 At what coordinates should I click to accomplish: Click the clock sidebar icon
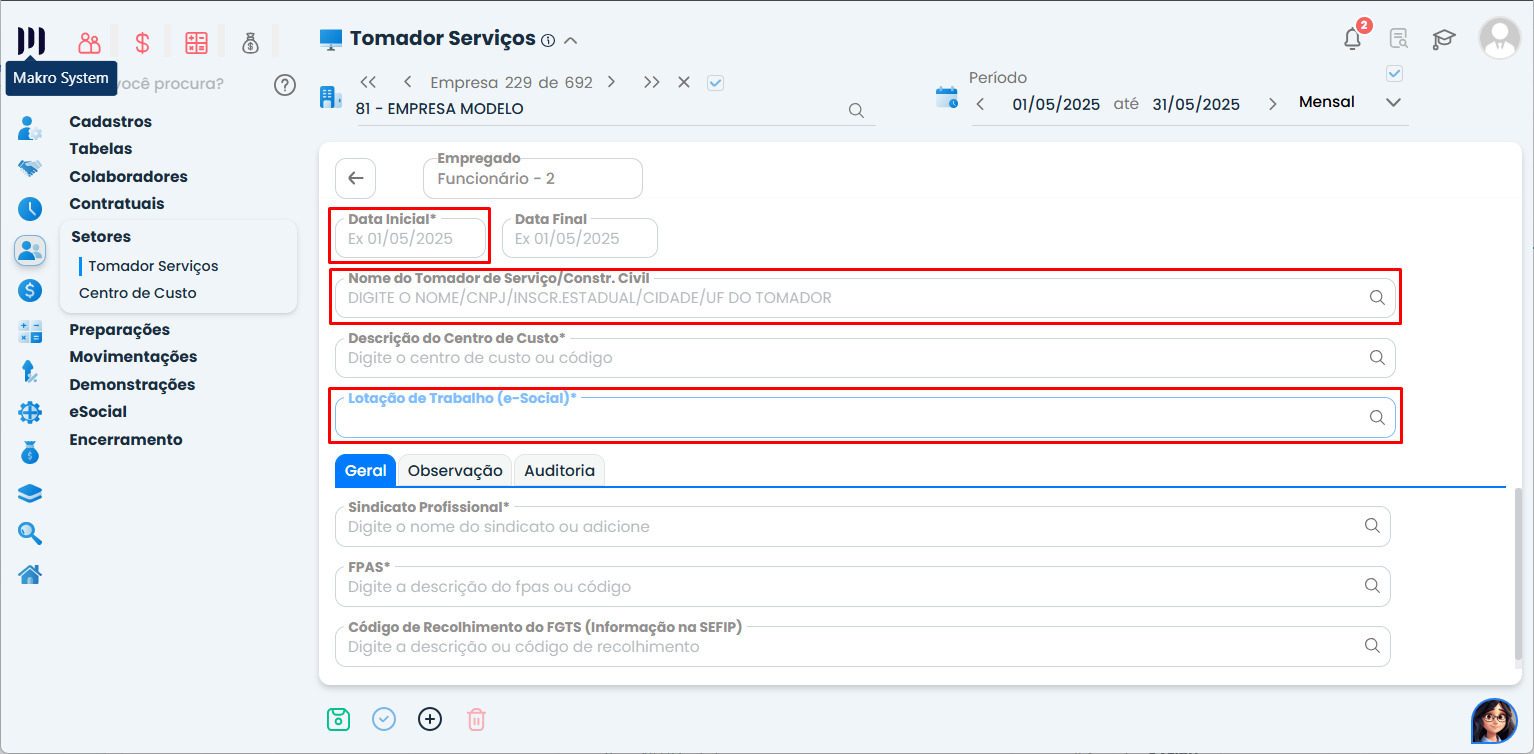click(x=30, y=209)
